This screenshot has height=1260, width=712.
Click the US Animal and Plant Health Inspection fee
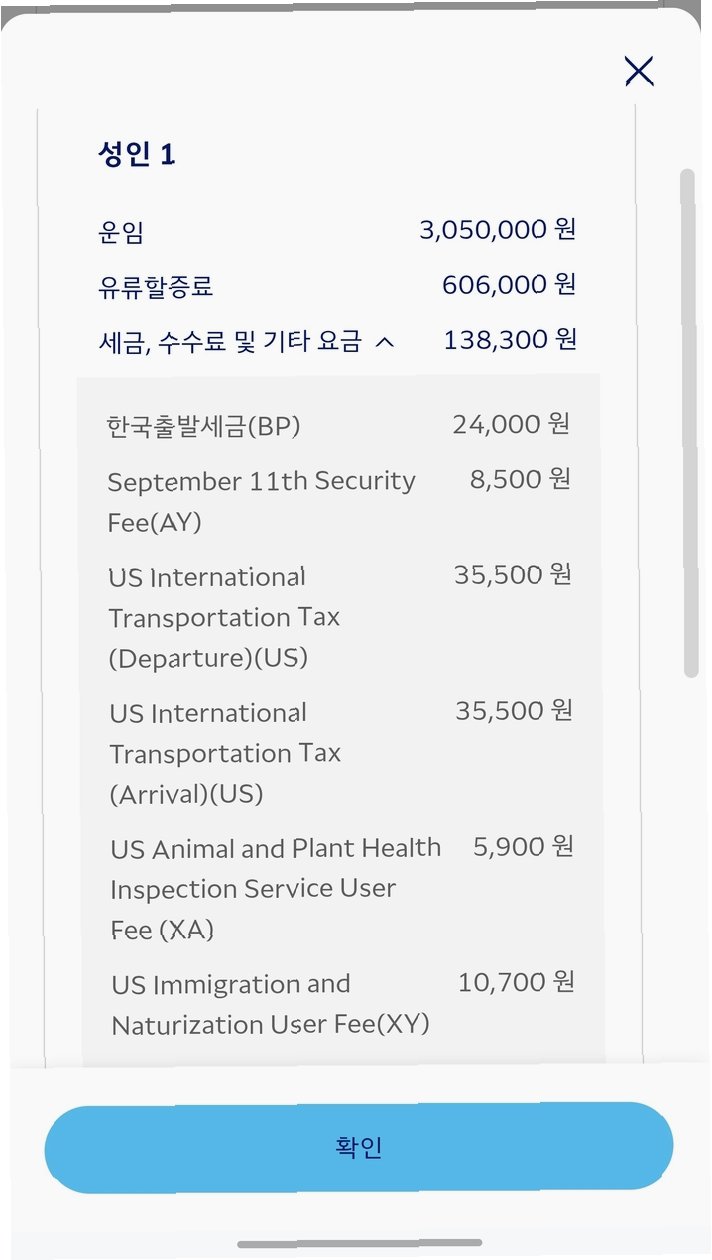[276, 889]
